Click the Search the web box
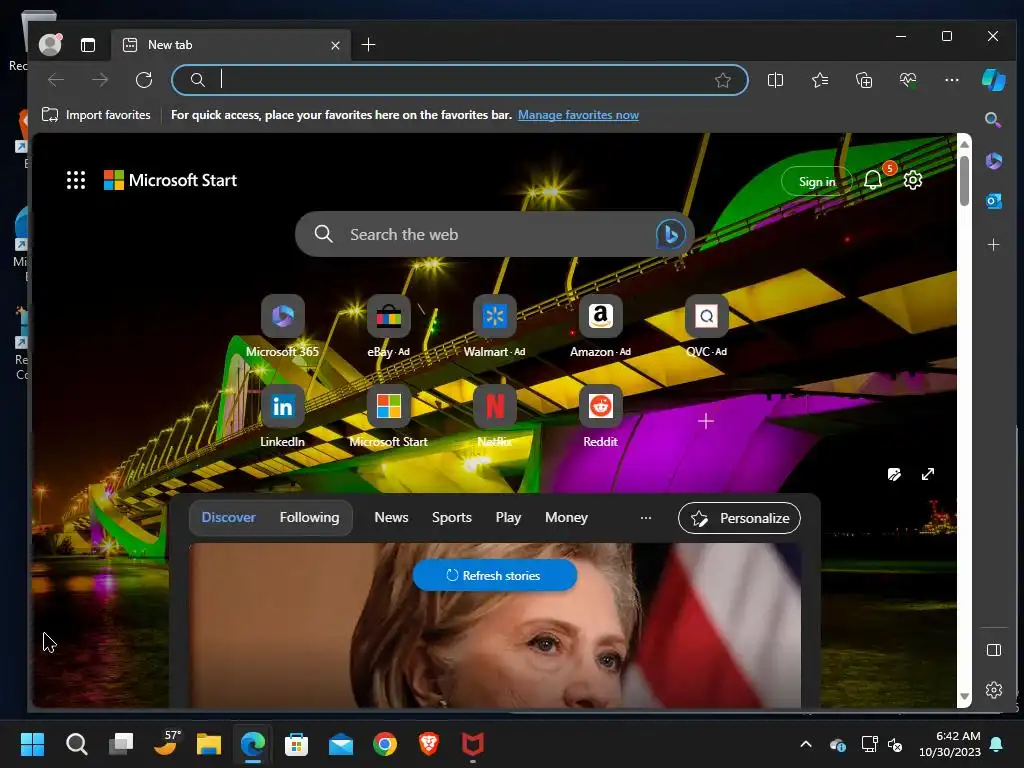Viewport: 1024px width, 768px height. pos(494,234)
